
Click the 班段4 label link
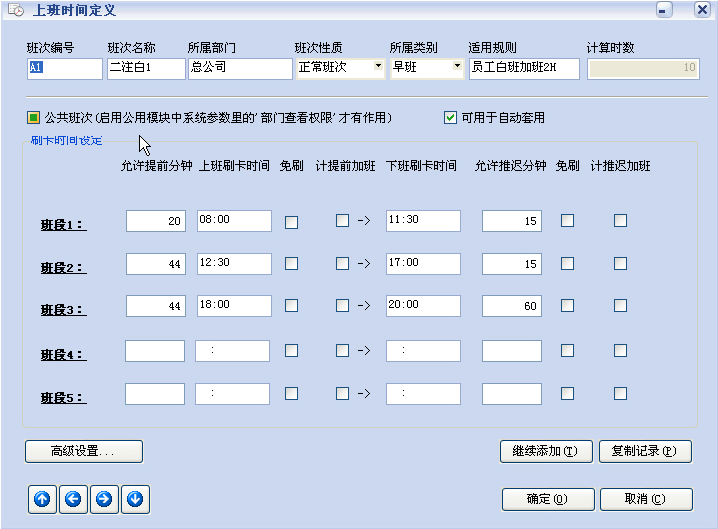pyautogui.click(x=63, y=355)
